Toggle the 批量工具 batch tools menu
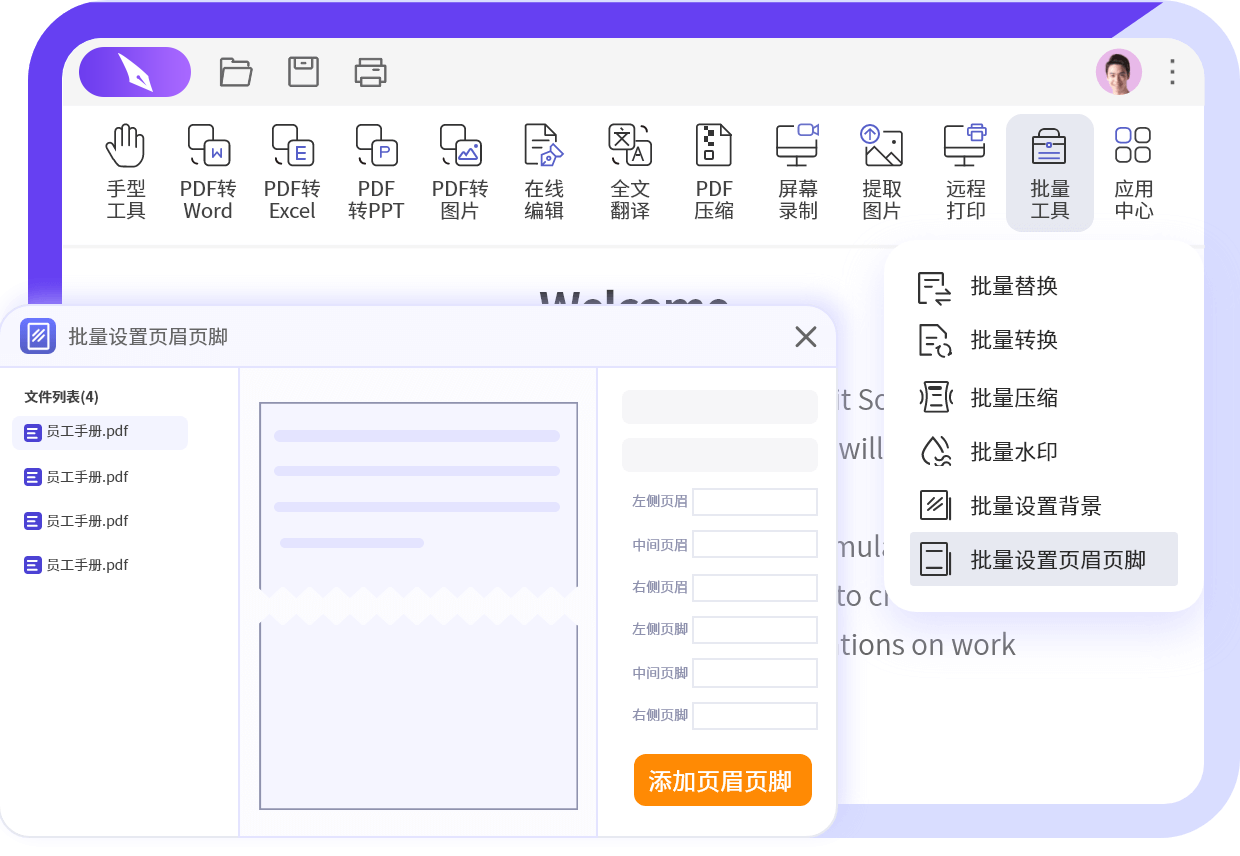 point(1050,172)
